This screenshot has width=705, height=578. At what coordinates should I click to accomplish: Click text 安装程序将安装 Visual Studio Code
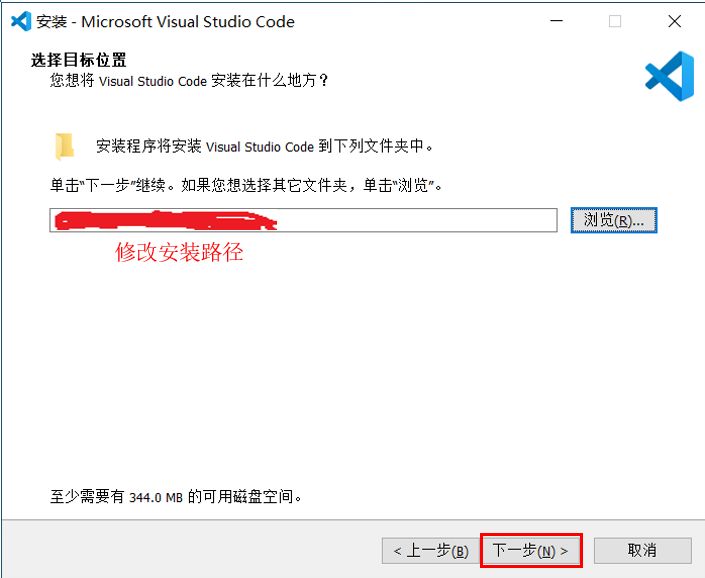pyautogui.click(x=205, y=147)
